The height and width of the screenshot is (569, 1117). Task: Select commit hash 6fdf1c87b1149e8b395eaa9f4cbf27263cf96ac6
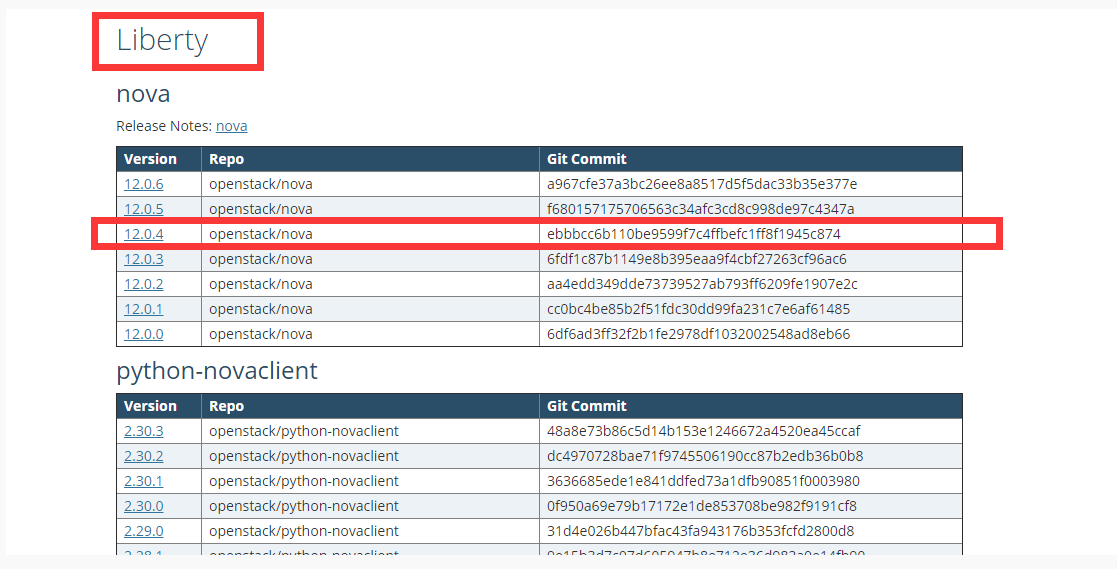coord(697,259)
